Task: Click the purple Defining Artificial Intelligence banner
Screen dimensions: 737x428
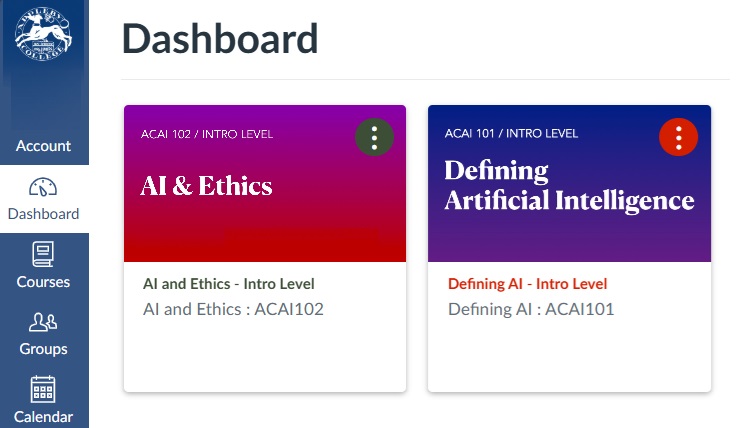Action: [x=569, y=235]
